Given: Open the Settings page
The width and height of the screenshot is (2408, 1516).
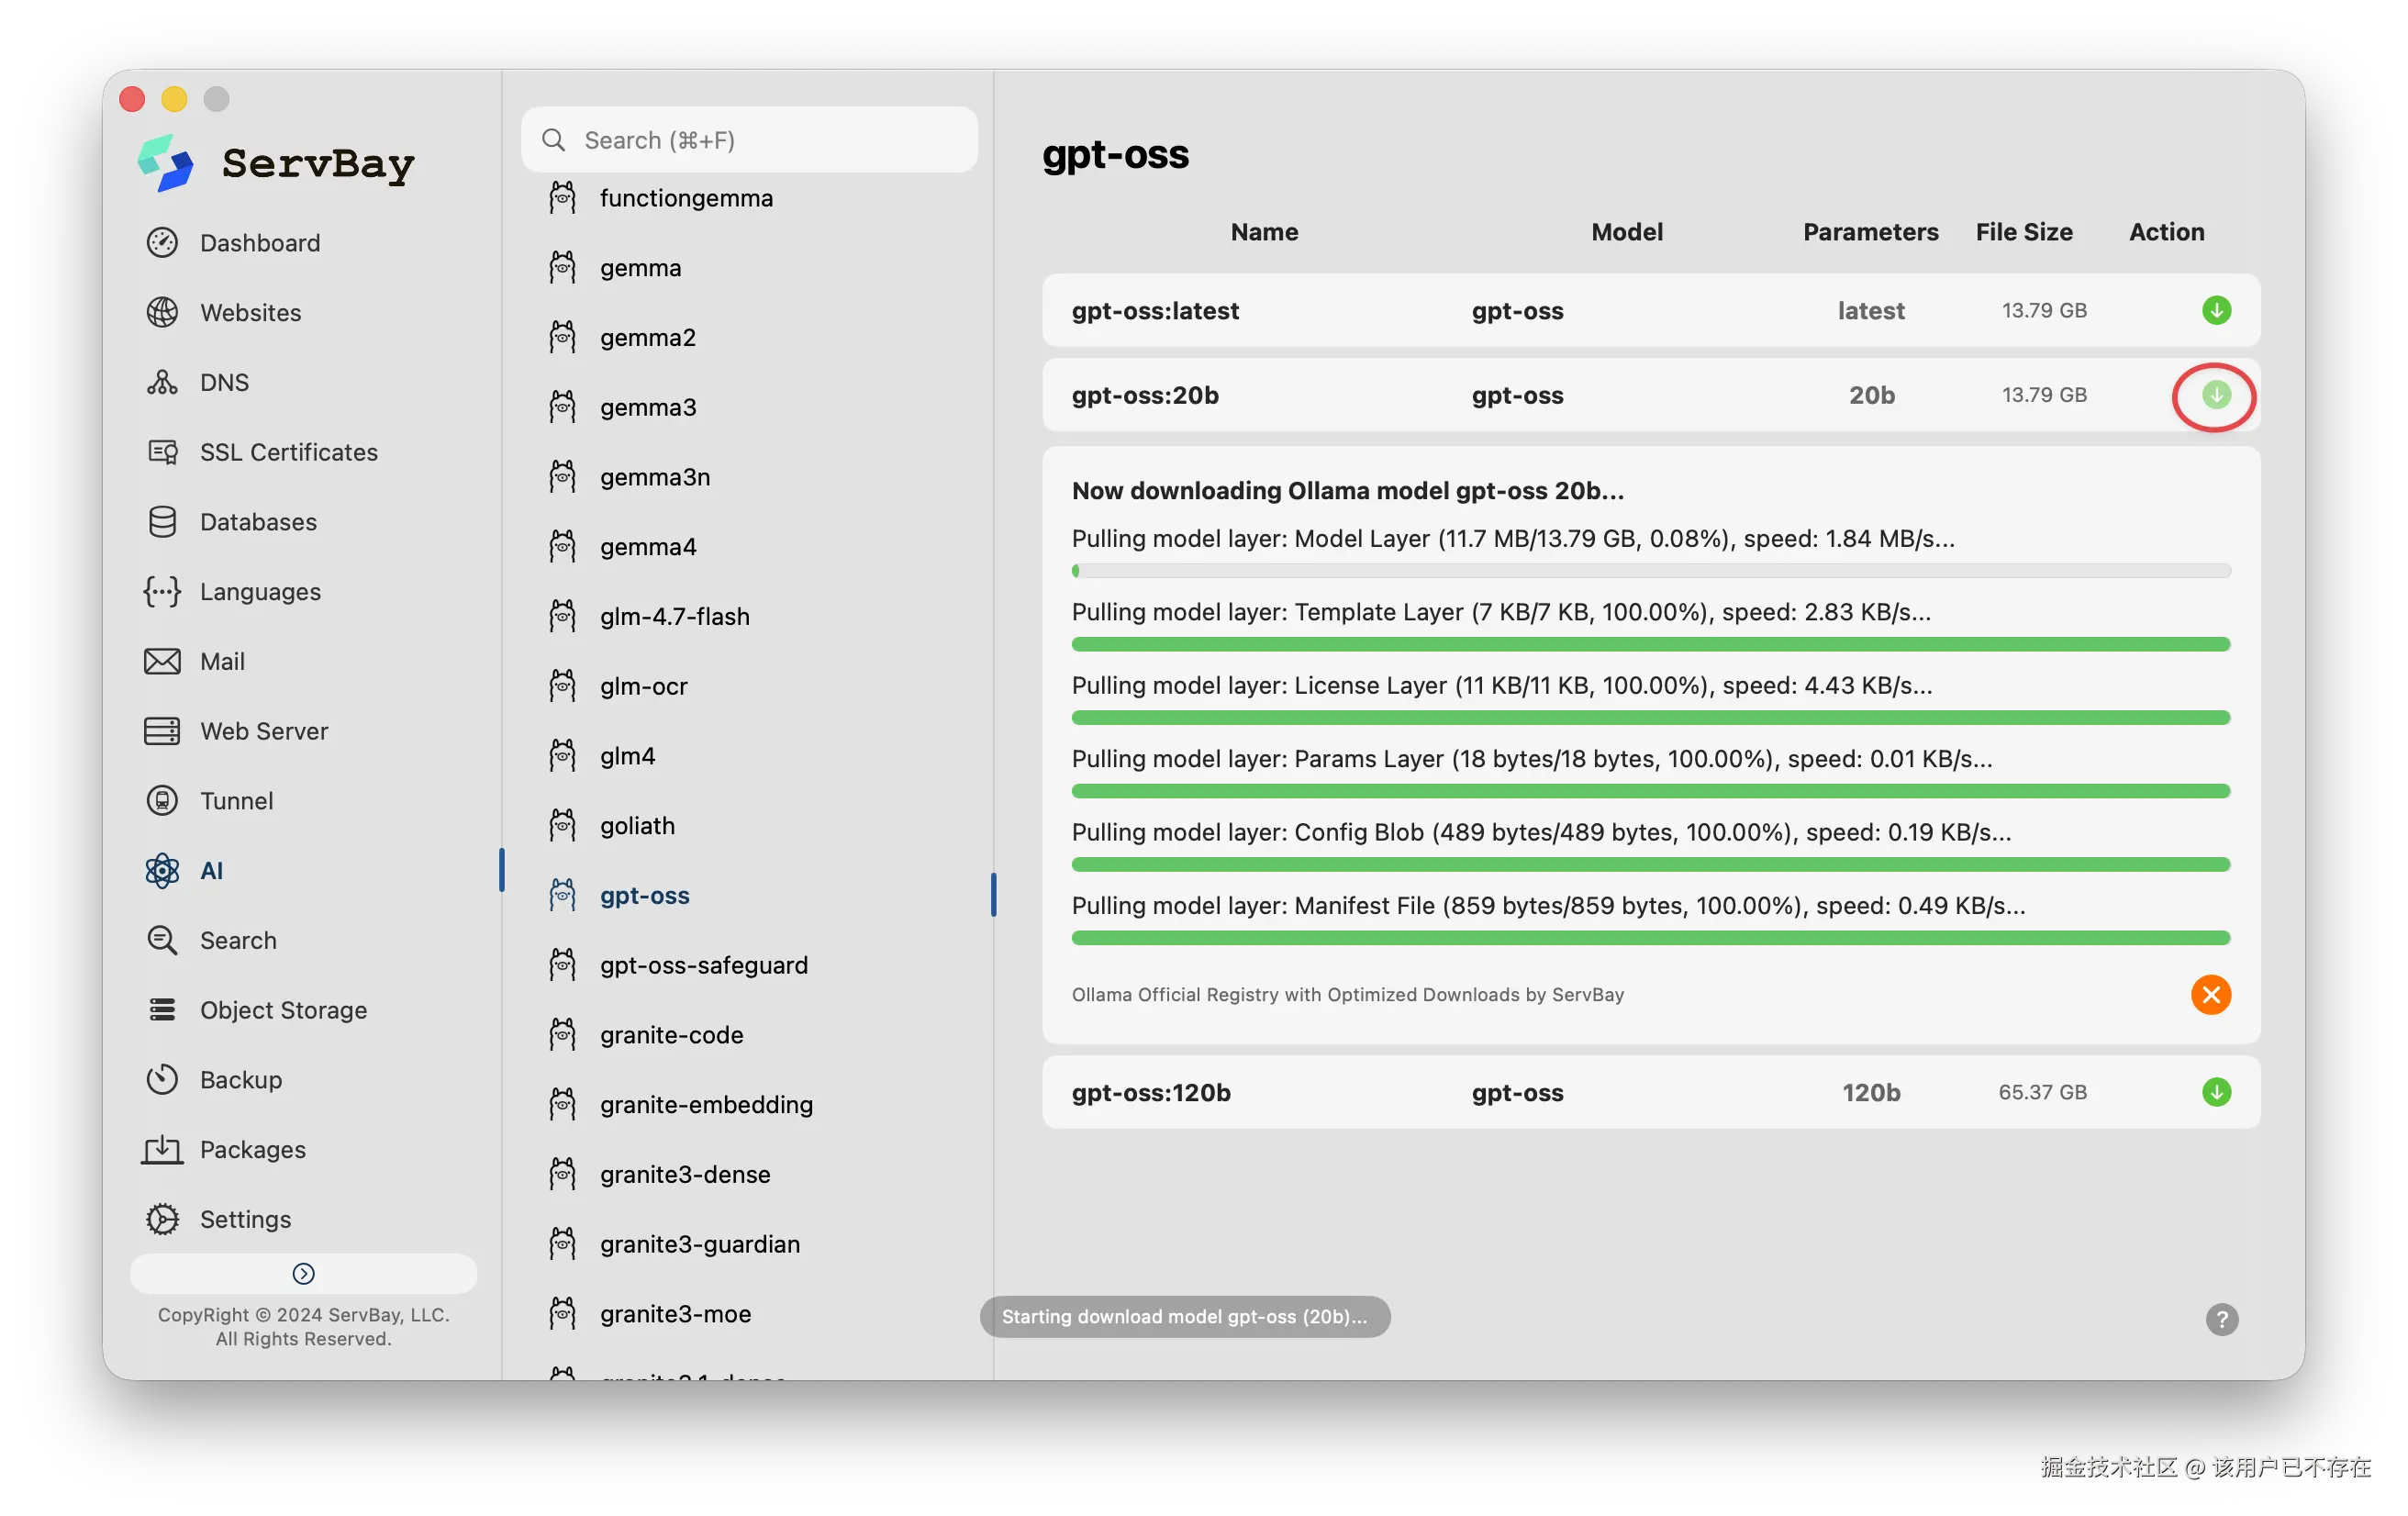Looking at the screenshot, I should coord(245,1219).
